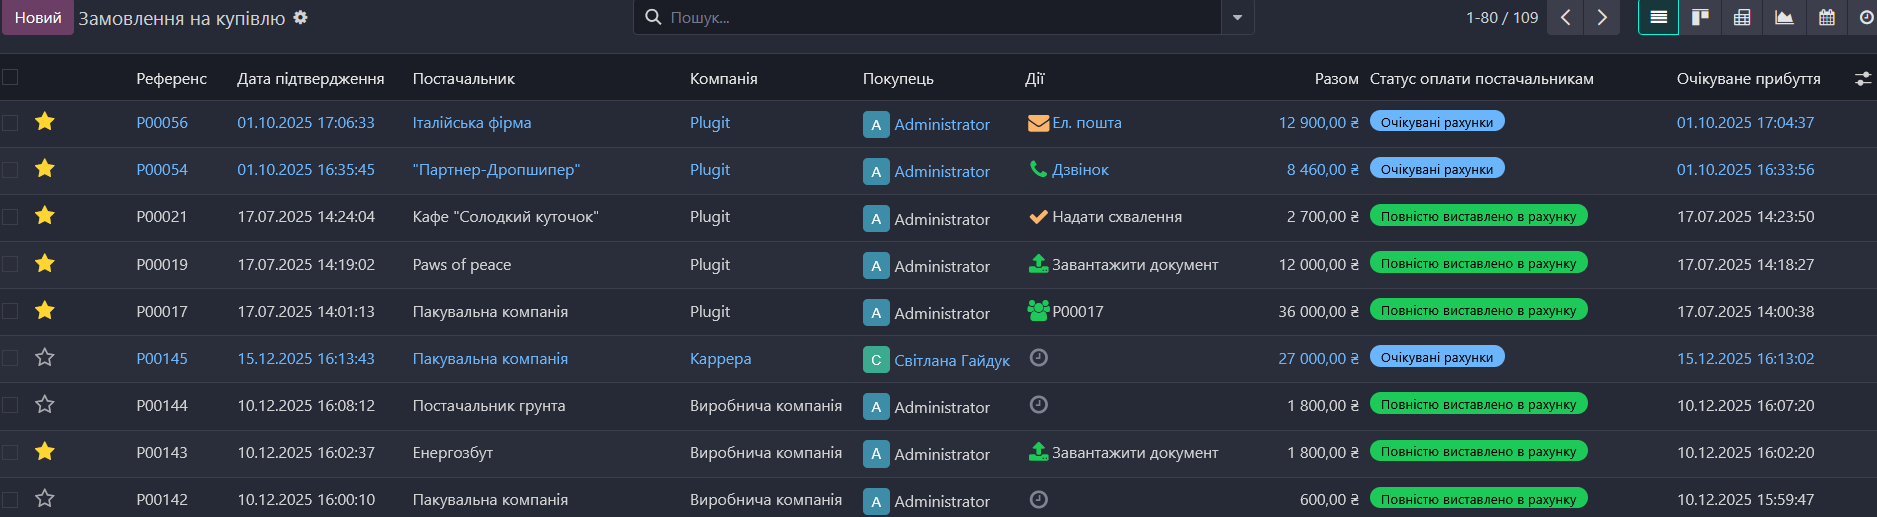This screenshot has width=1877, height=517.
Task: Open the gear settings next to Замовлення на купівлю
Action: coord(300,18)
